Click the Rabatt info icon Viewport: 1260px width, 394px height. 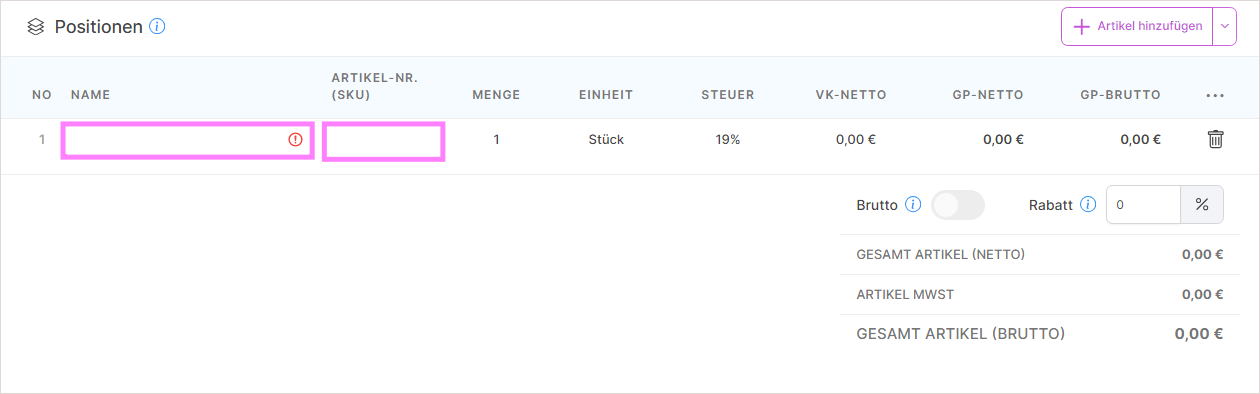pyautogui.click(x=1088, y=204)
